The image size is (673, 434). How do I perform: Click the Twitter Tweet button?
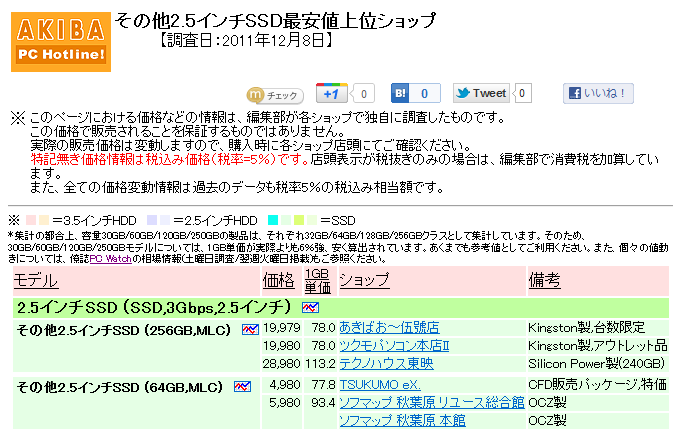click(481, 93)
